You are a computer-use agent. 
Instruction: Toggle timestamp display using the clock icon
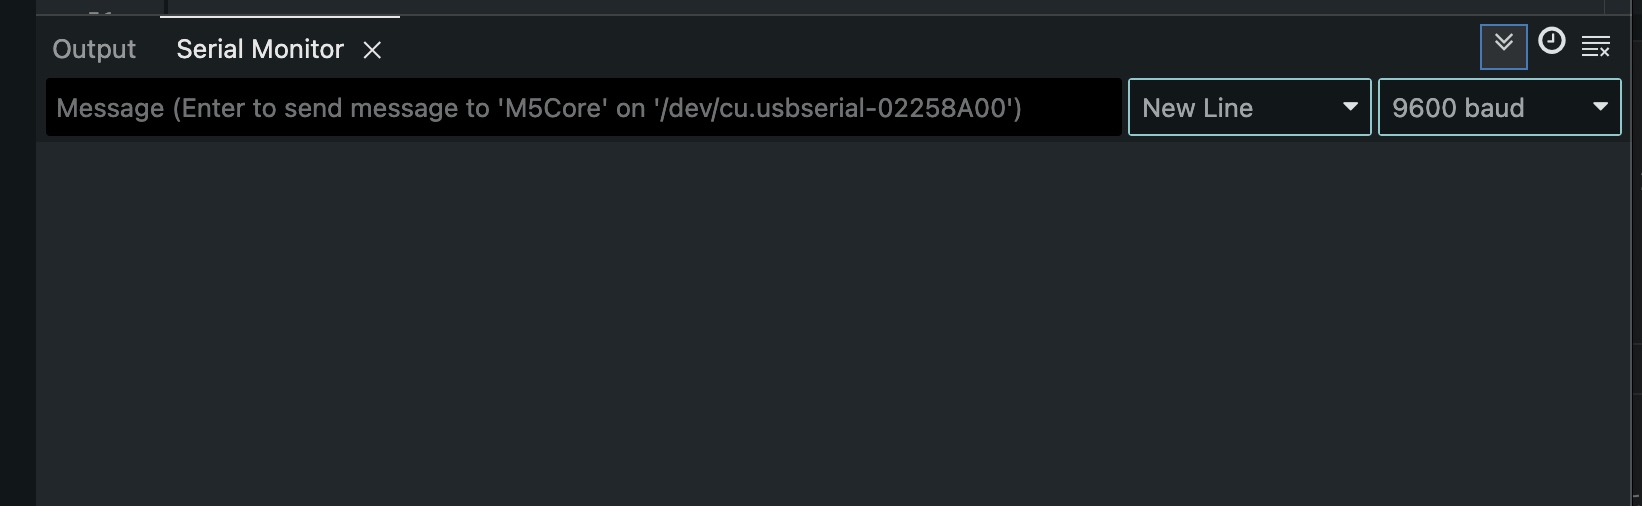pyautogui.click(x=1551, y=42)
